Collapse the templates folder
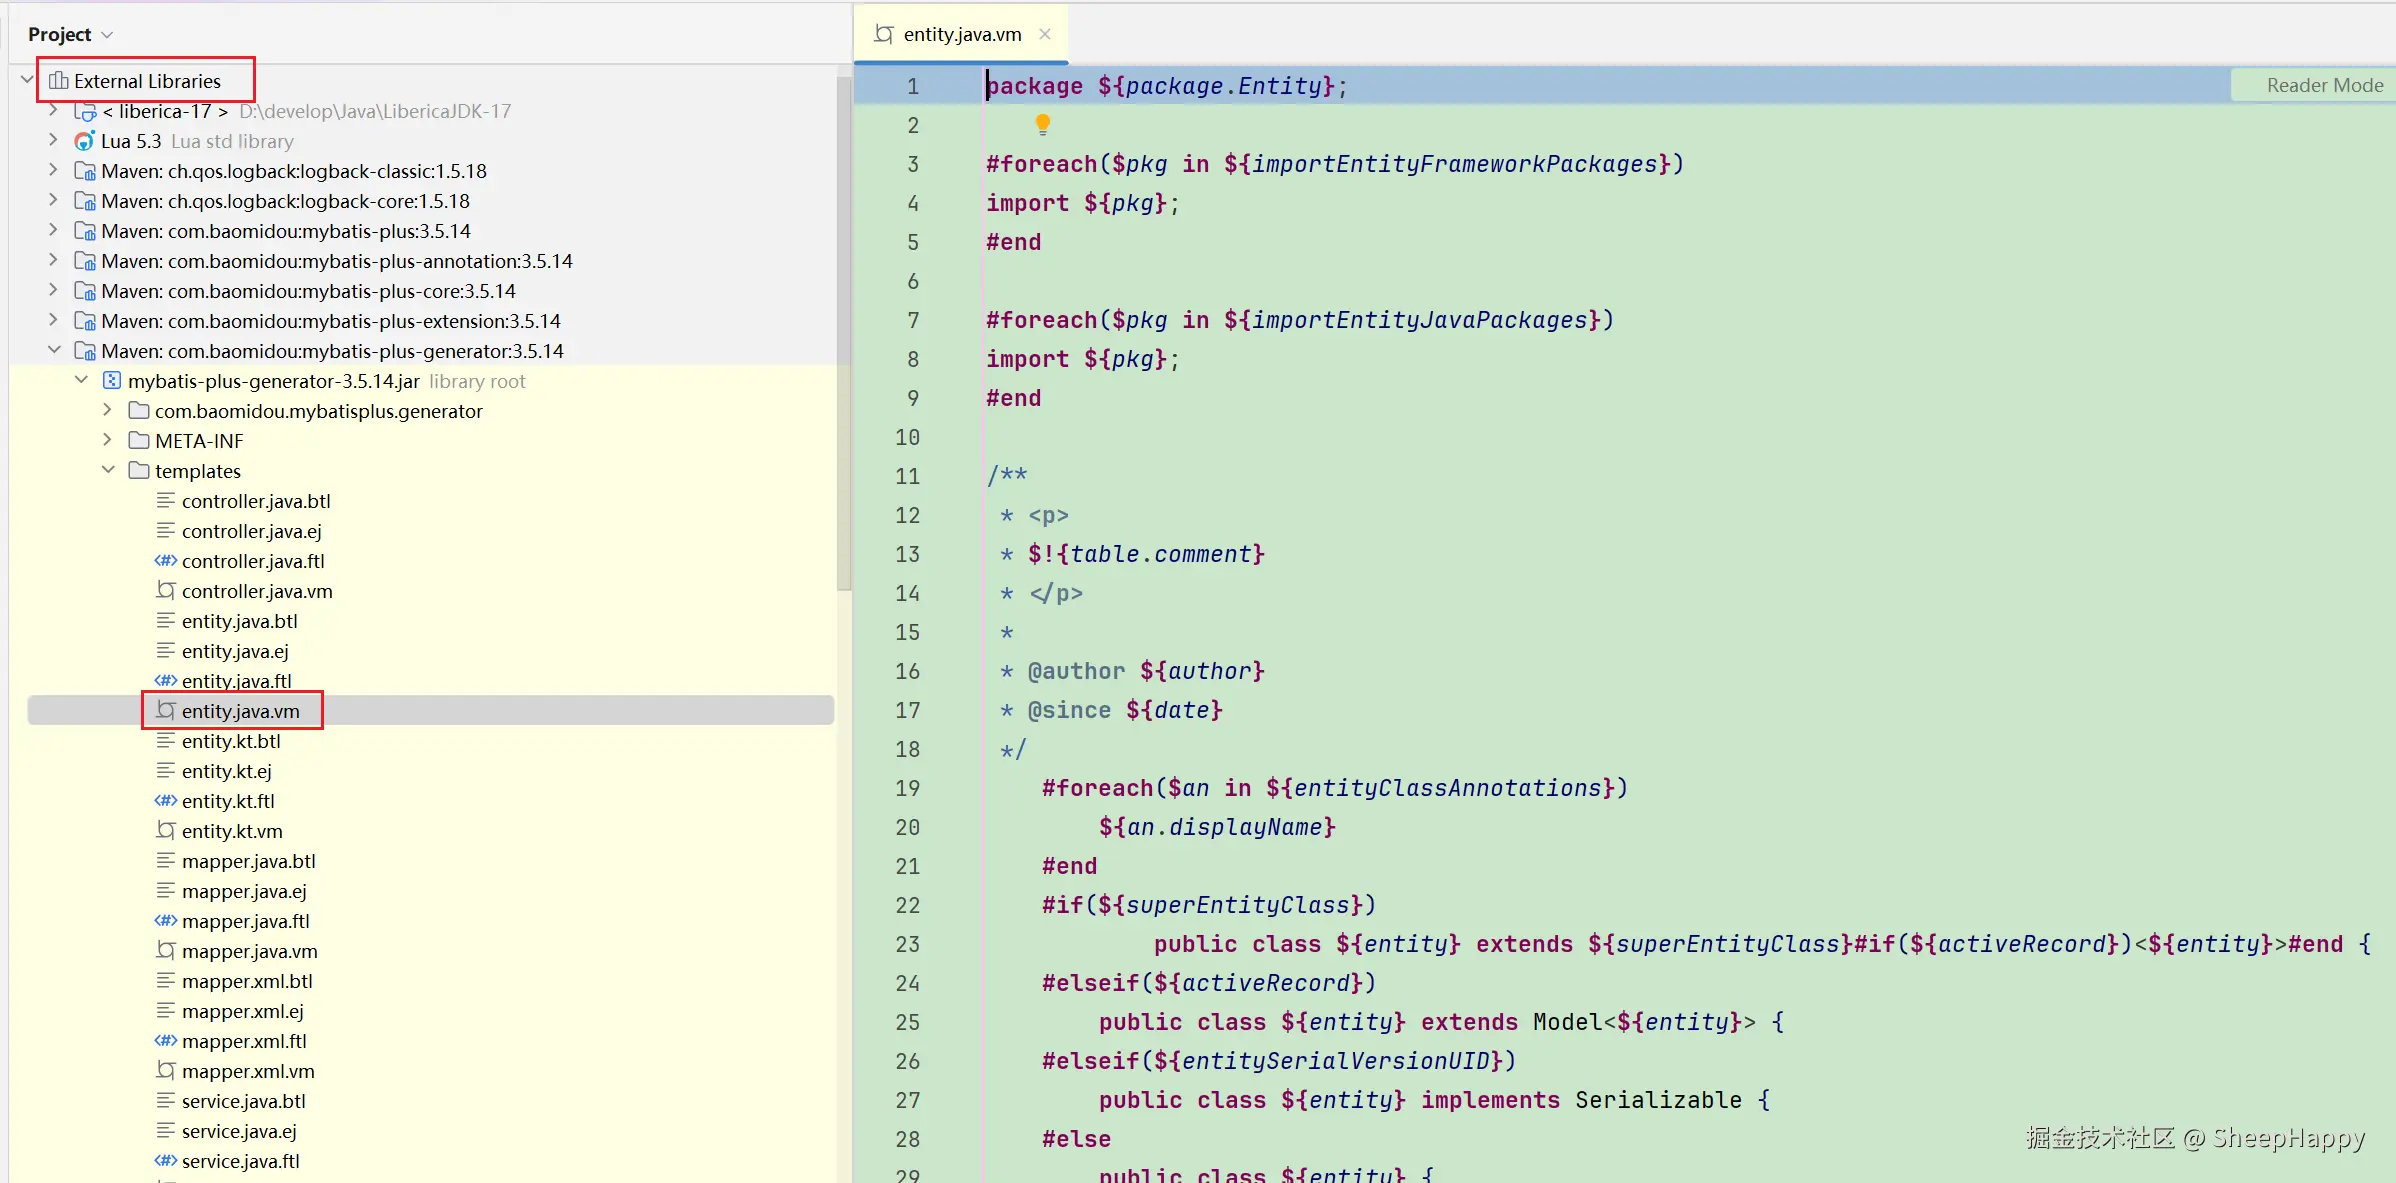 point(108,470)
